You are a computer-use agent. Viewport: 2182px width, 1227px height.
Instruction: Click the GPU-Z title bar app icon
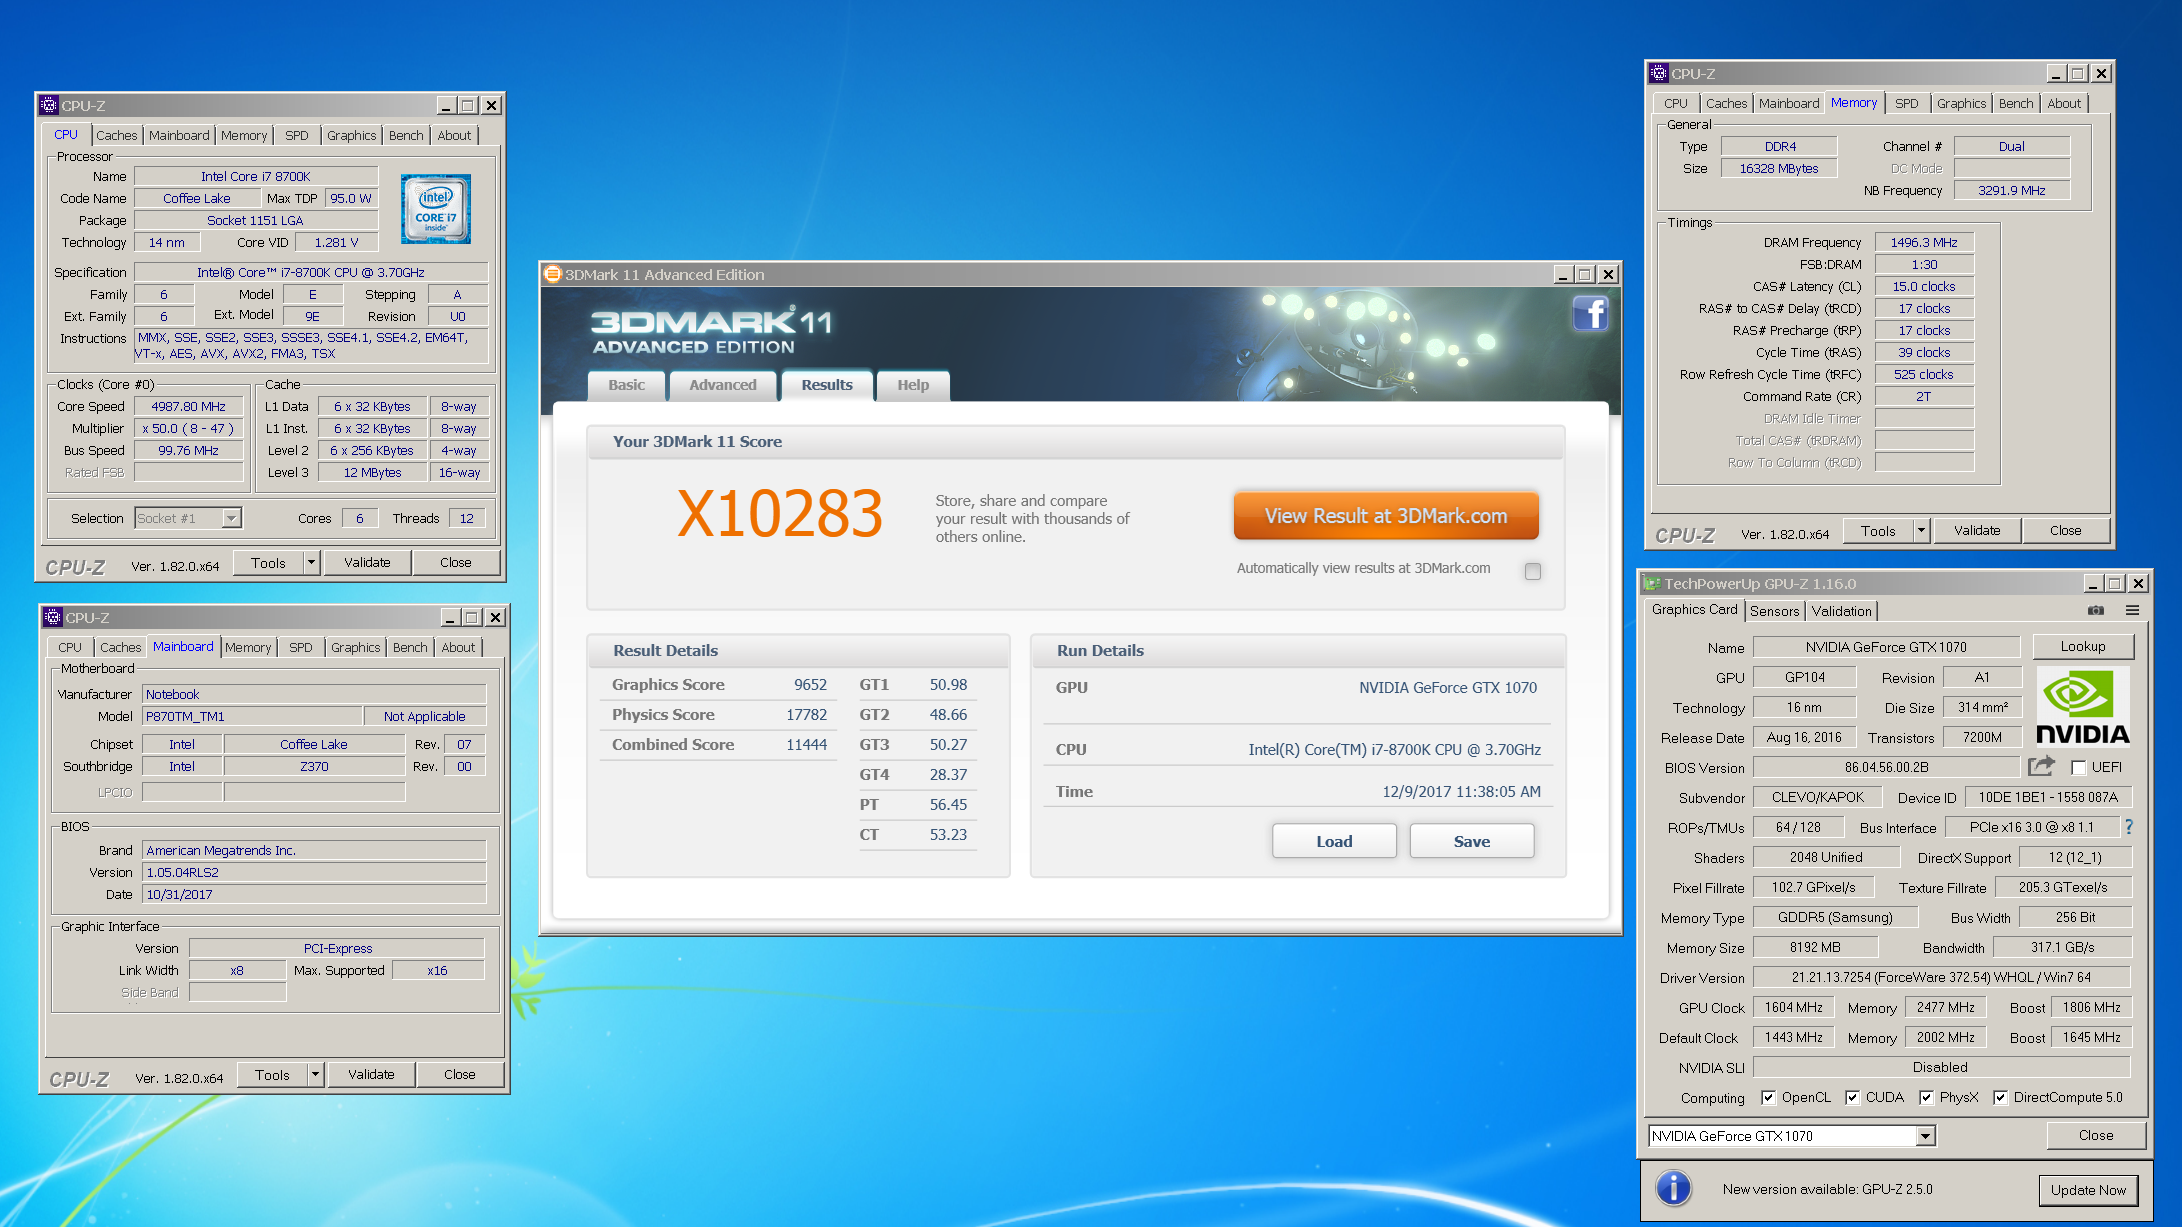1651,583
